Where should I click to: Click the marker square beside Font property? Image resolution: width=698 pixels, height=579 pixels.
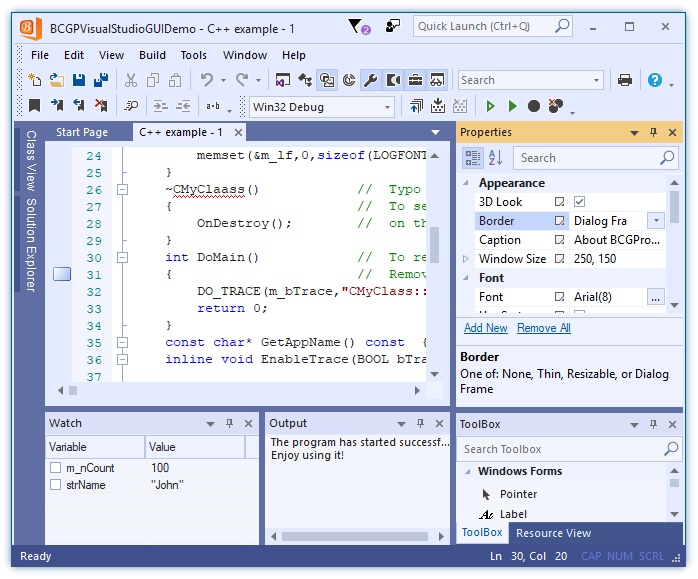pyautogui.click(x=560, y=297)
